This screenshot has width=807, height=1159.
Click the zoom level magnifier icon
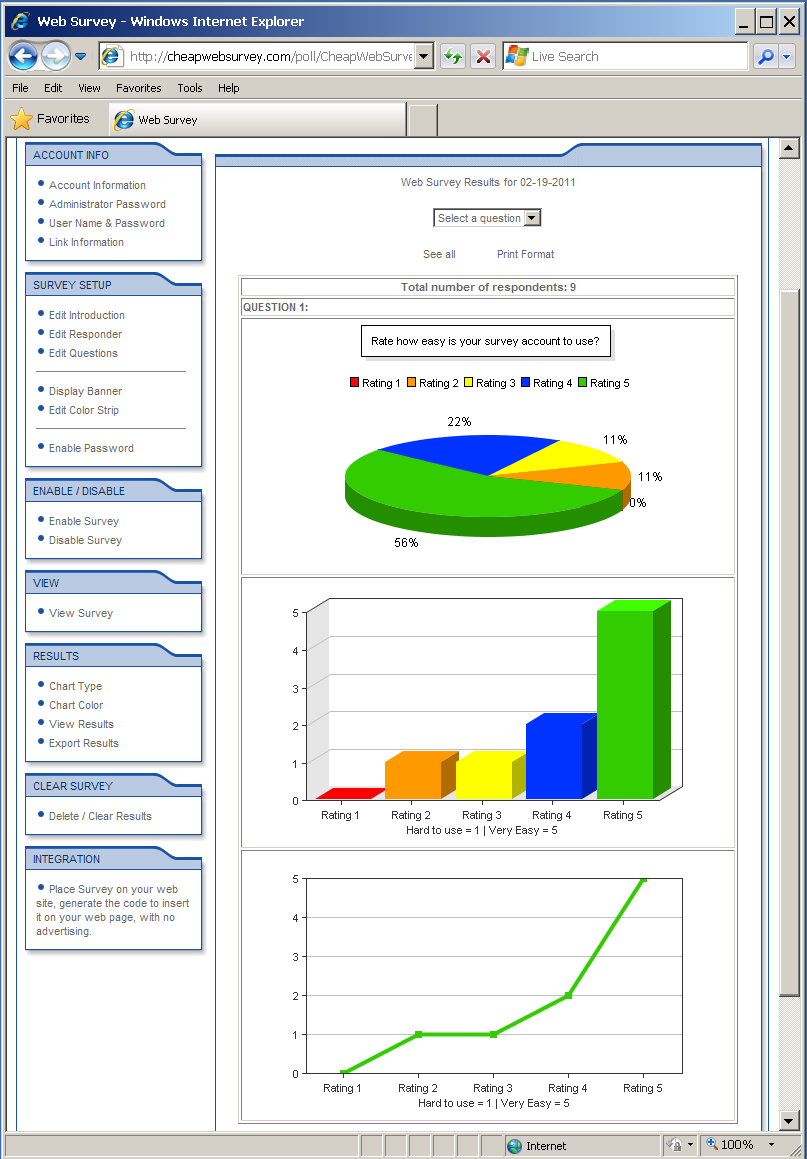click(713, 1144)
